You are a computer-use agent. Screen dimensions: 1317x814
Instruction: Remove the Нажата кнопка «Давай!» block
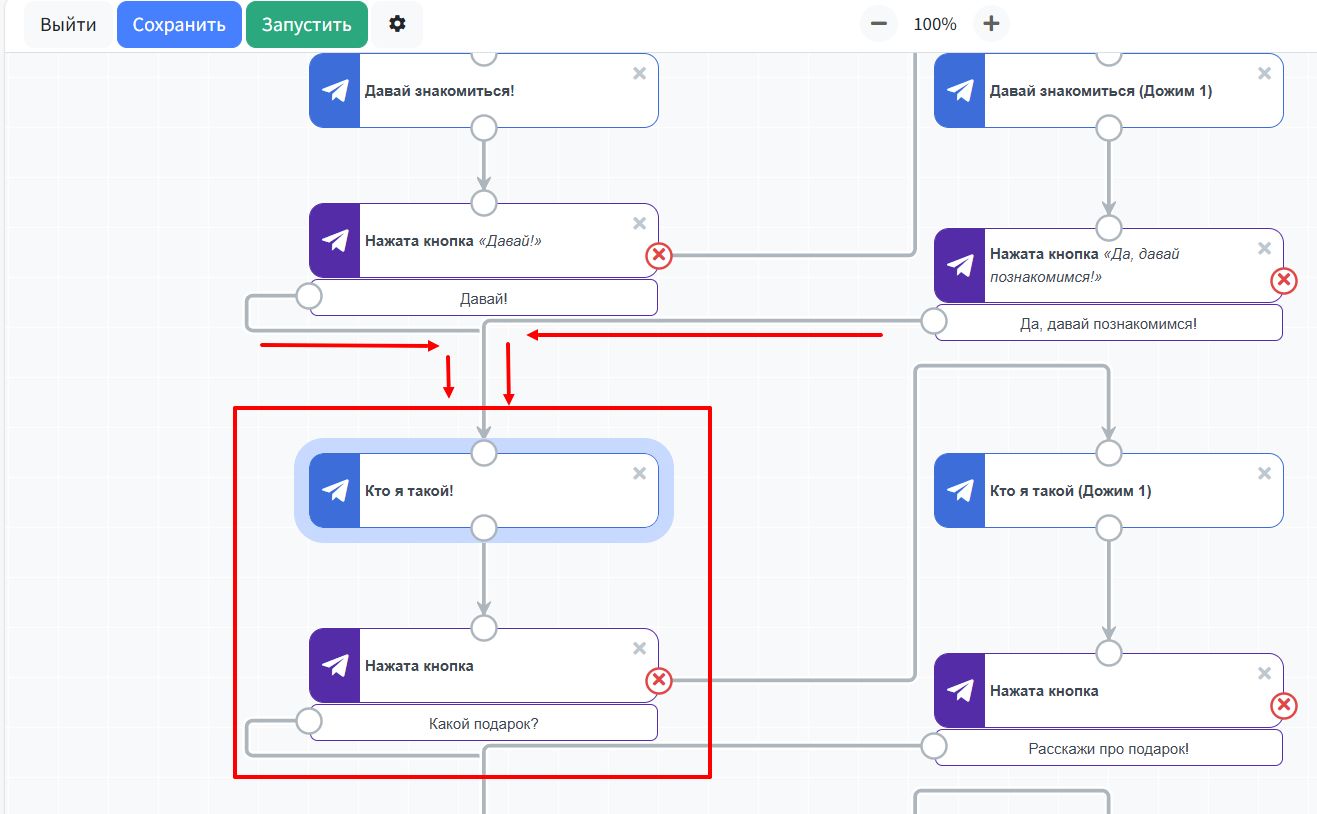tap(640, 223)
